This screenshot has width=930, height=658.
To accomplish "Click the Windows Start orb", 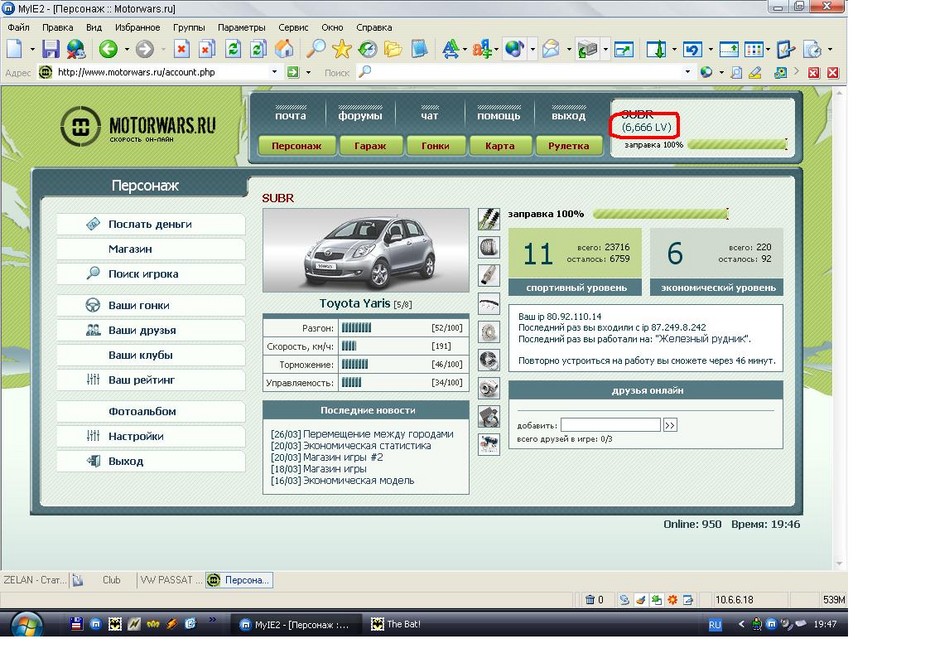I will pos(26,624).
